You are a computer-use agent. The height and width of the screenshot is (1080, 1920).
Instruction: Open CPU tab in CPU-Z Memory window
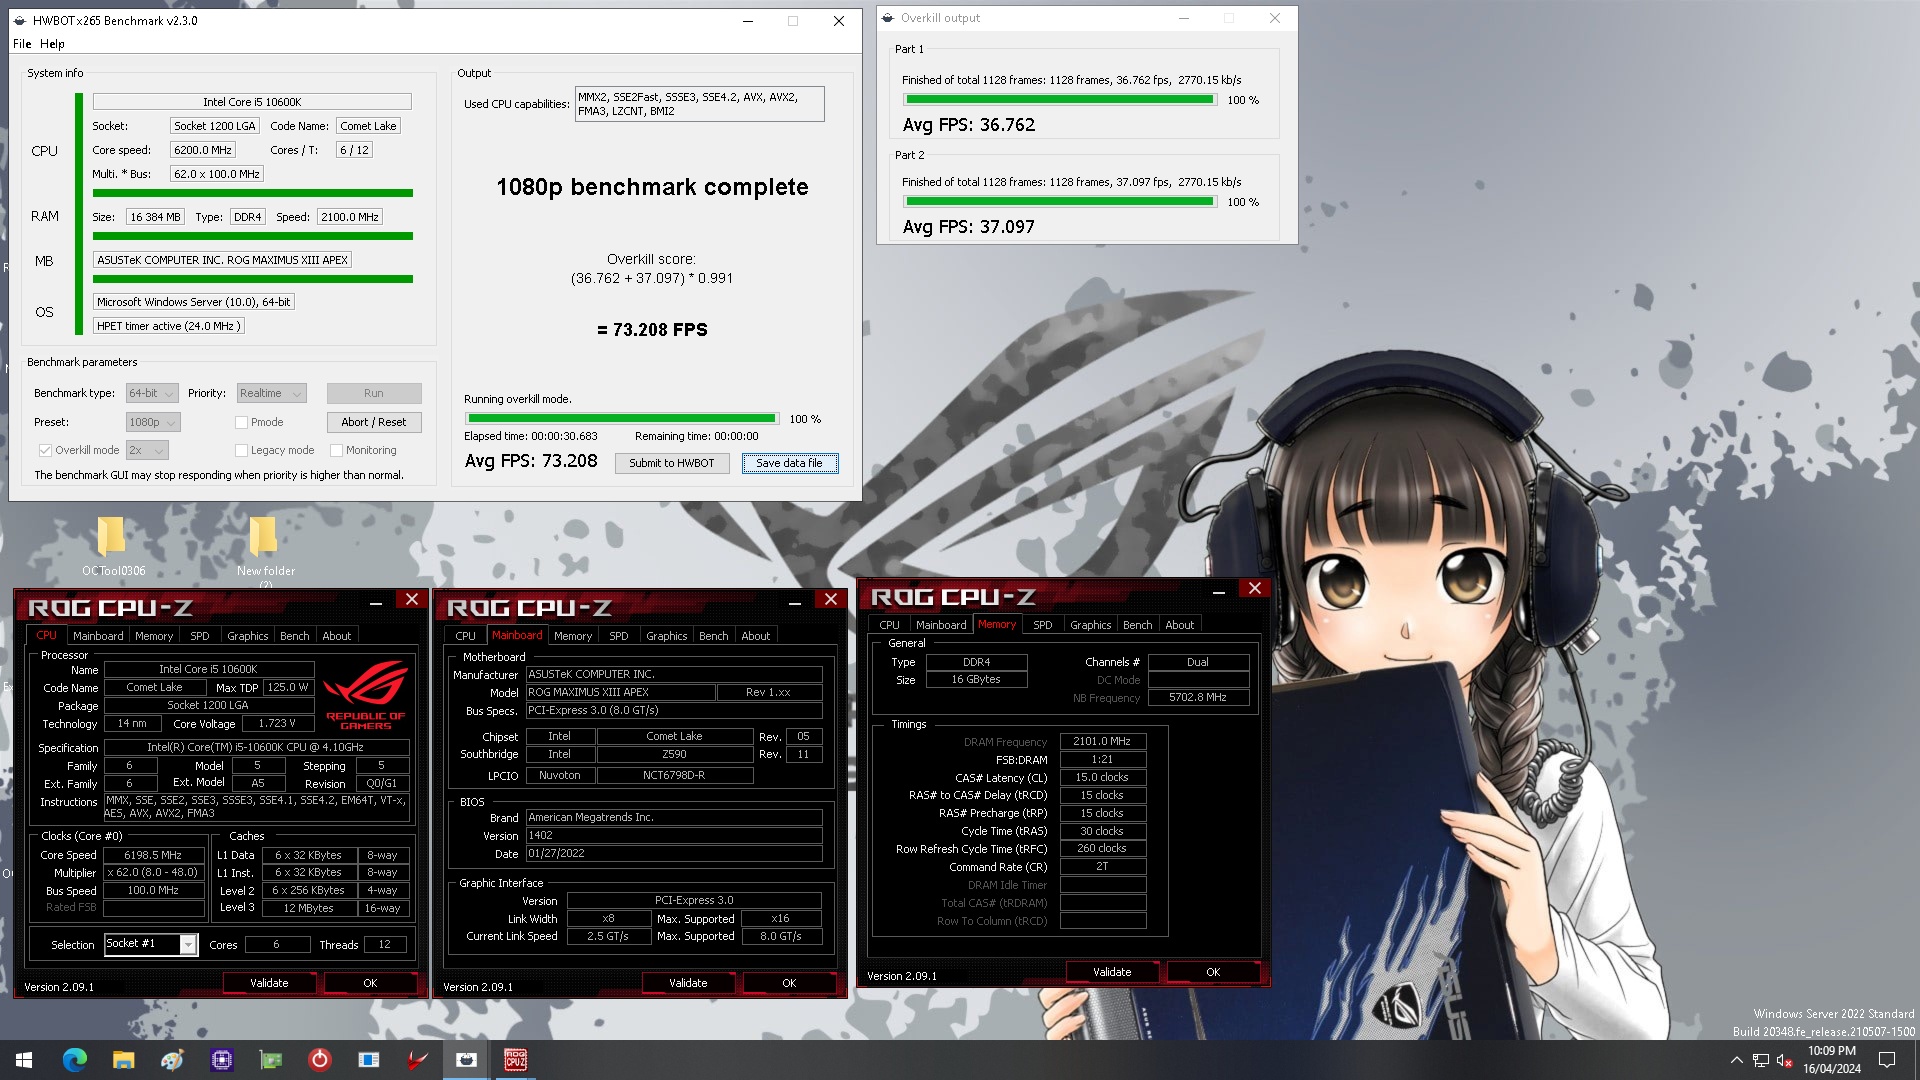(x=889, y=625)
